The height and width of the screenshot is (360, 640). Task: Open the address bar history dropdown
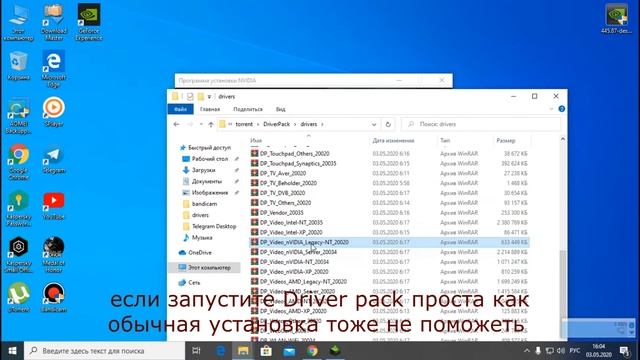(374, 124)
